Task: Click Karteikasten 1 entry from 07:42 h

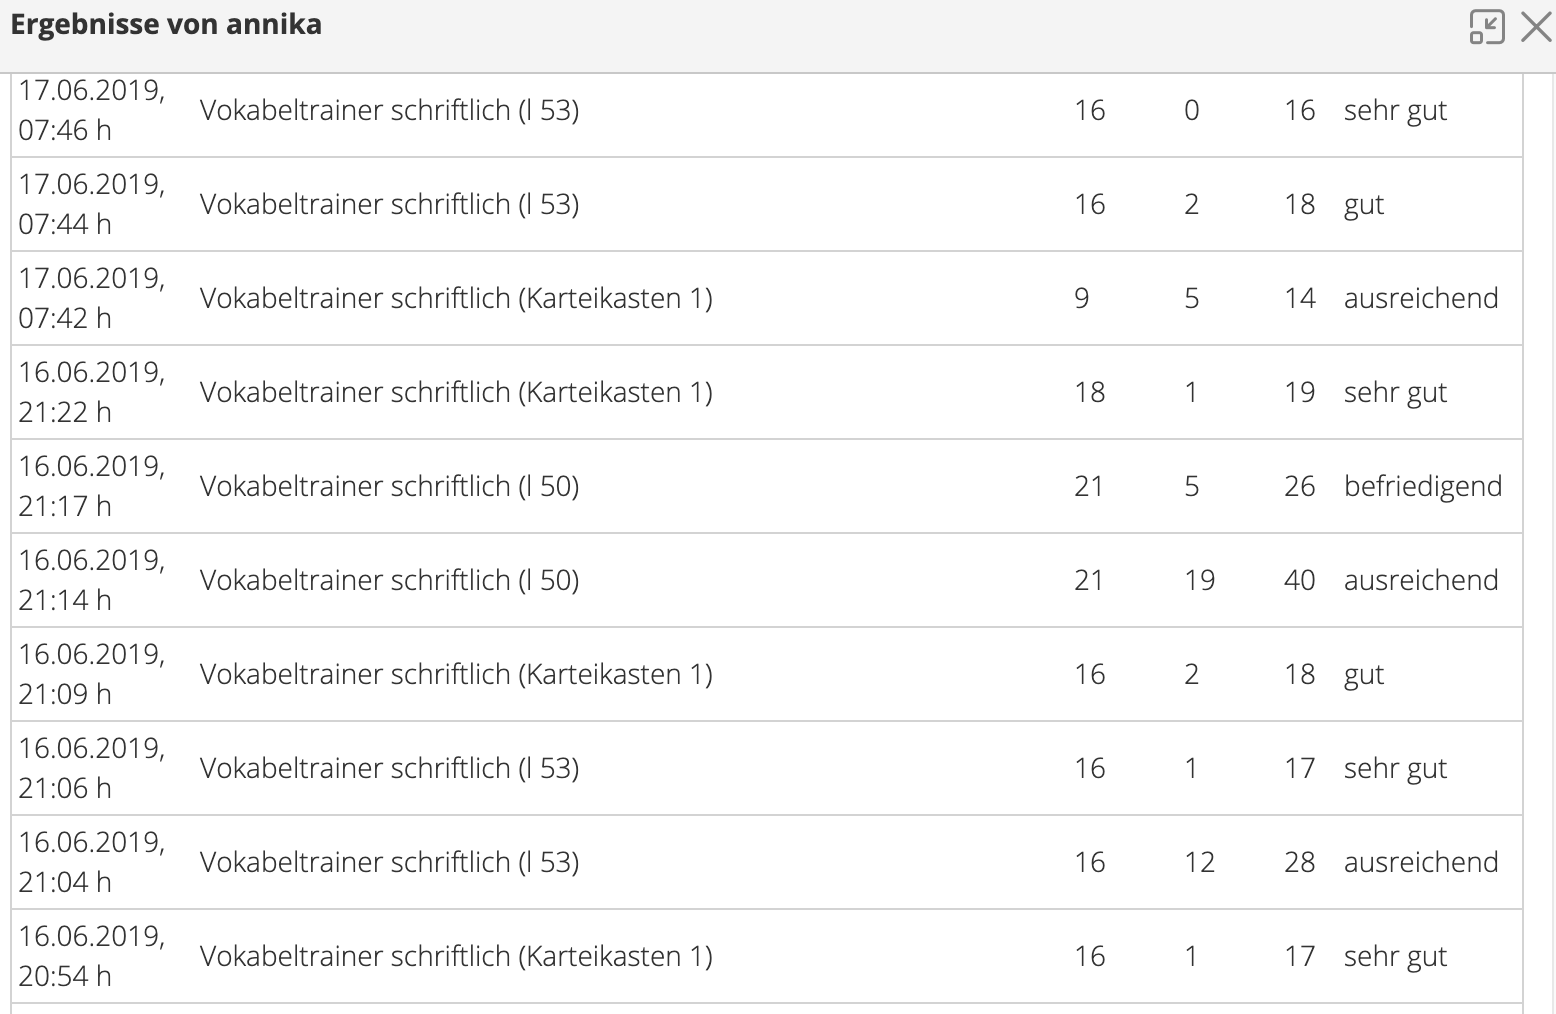Action: click(456, 298)
